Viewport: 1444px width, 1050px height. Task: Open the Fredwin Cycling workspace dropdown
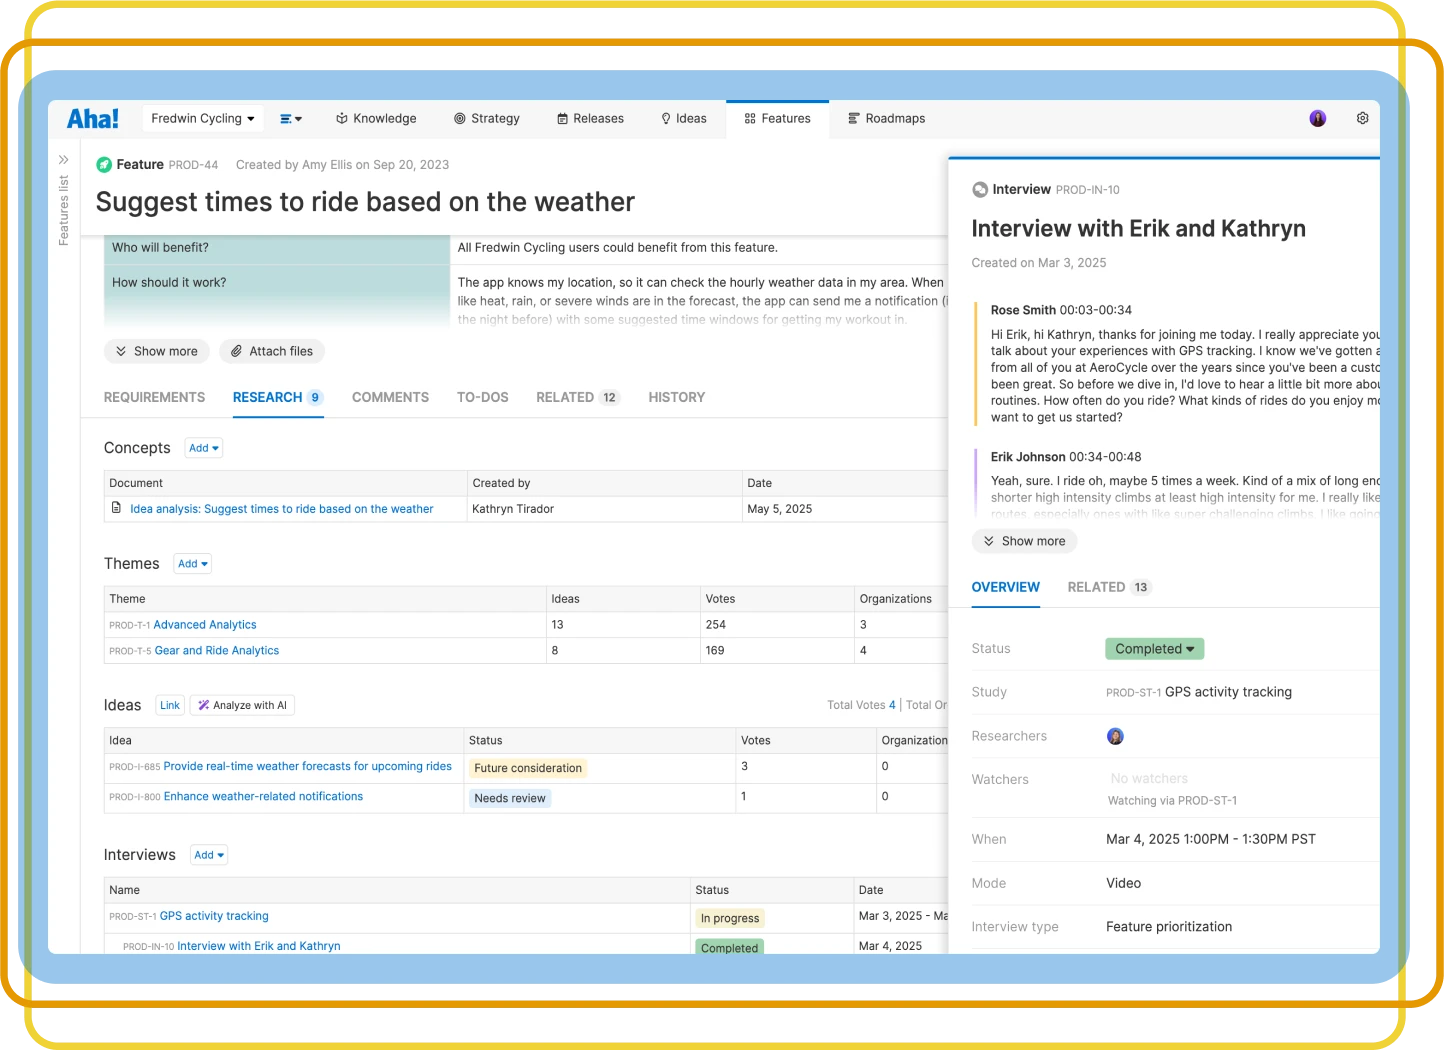203,119
